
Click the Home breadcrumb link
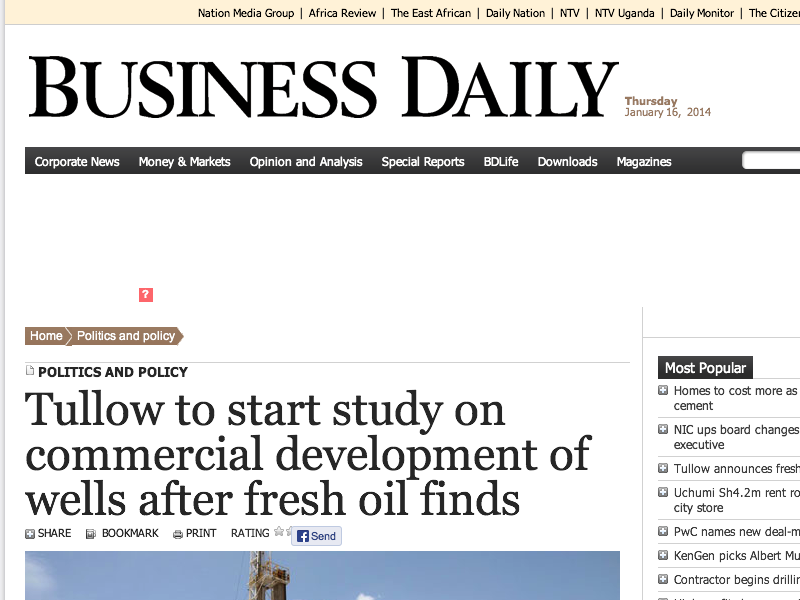coord(46,336)
